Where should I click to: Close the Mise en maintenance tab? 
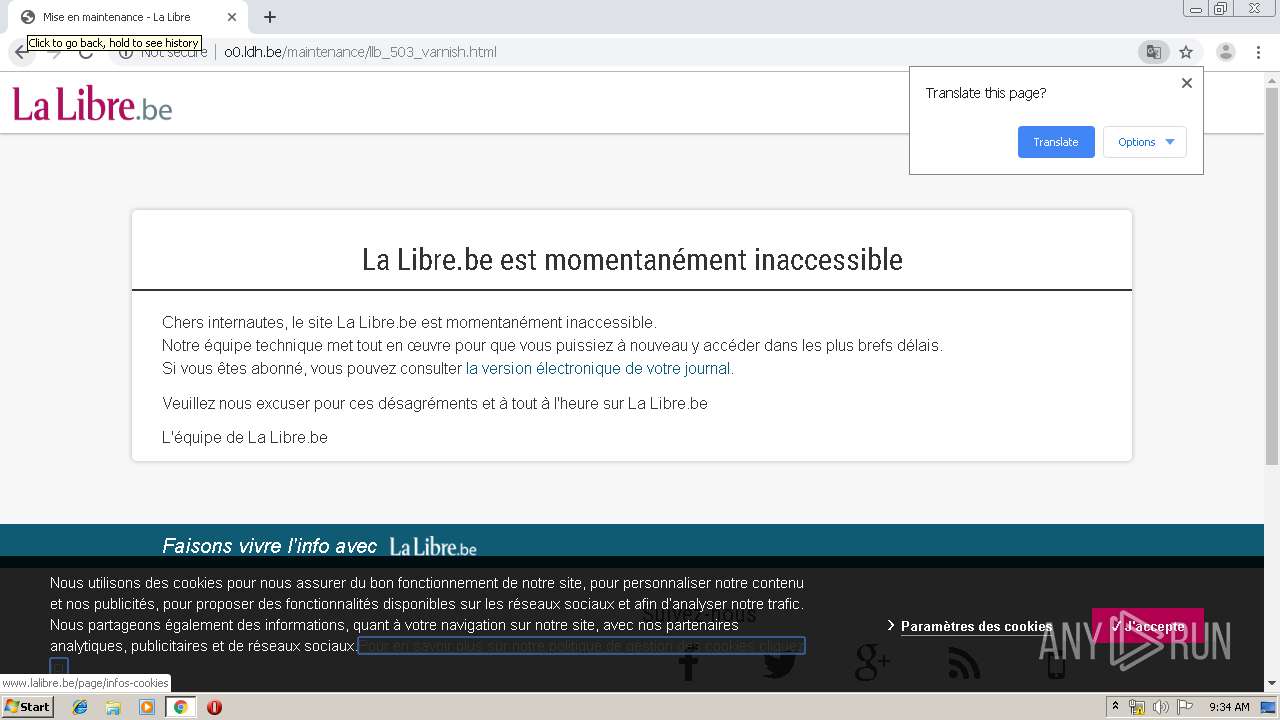pos(232,17)
